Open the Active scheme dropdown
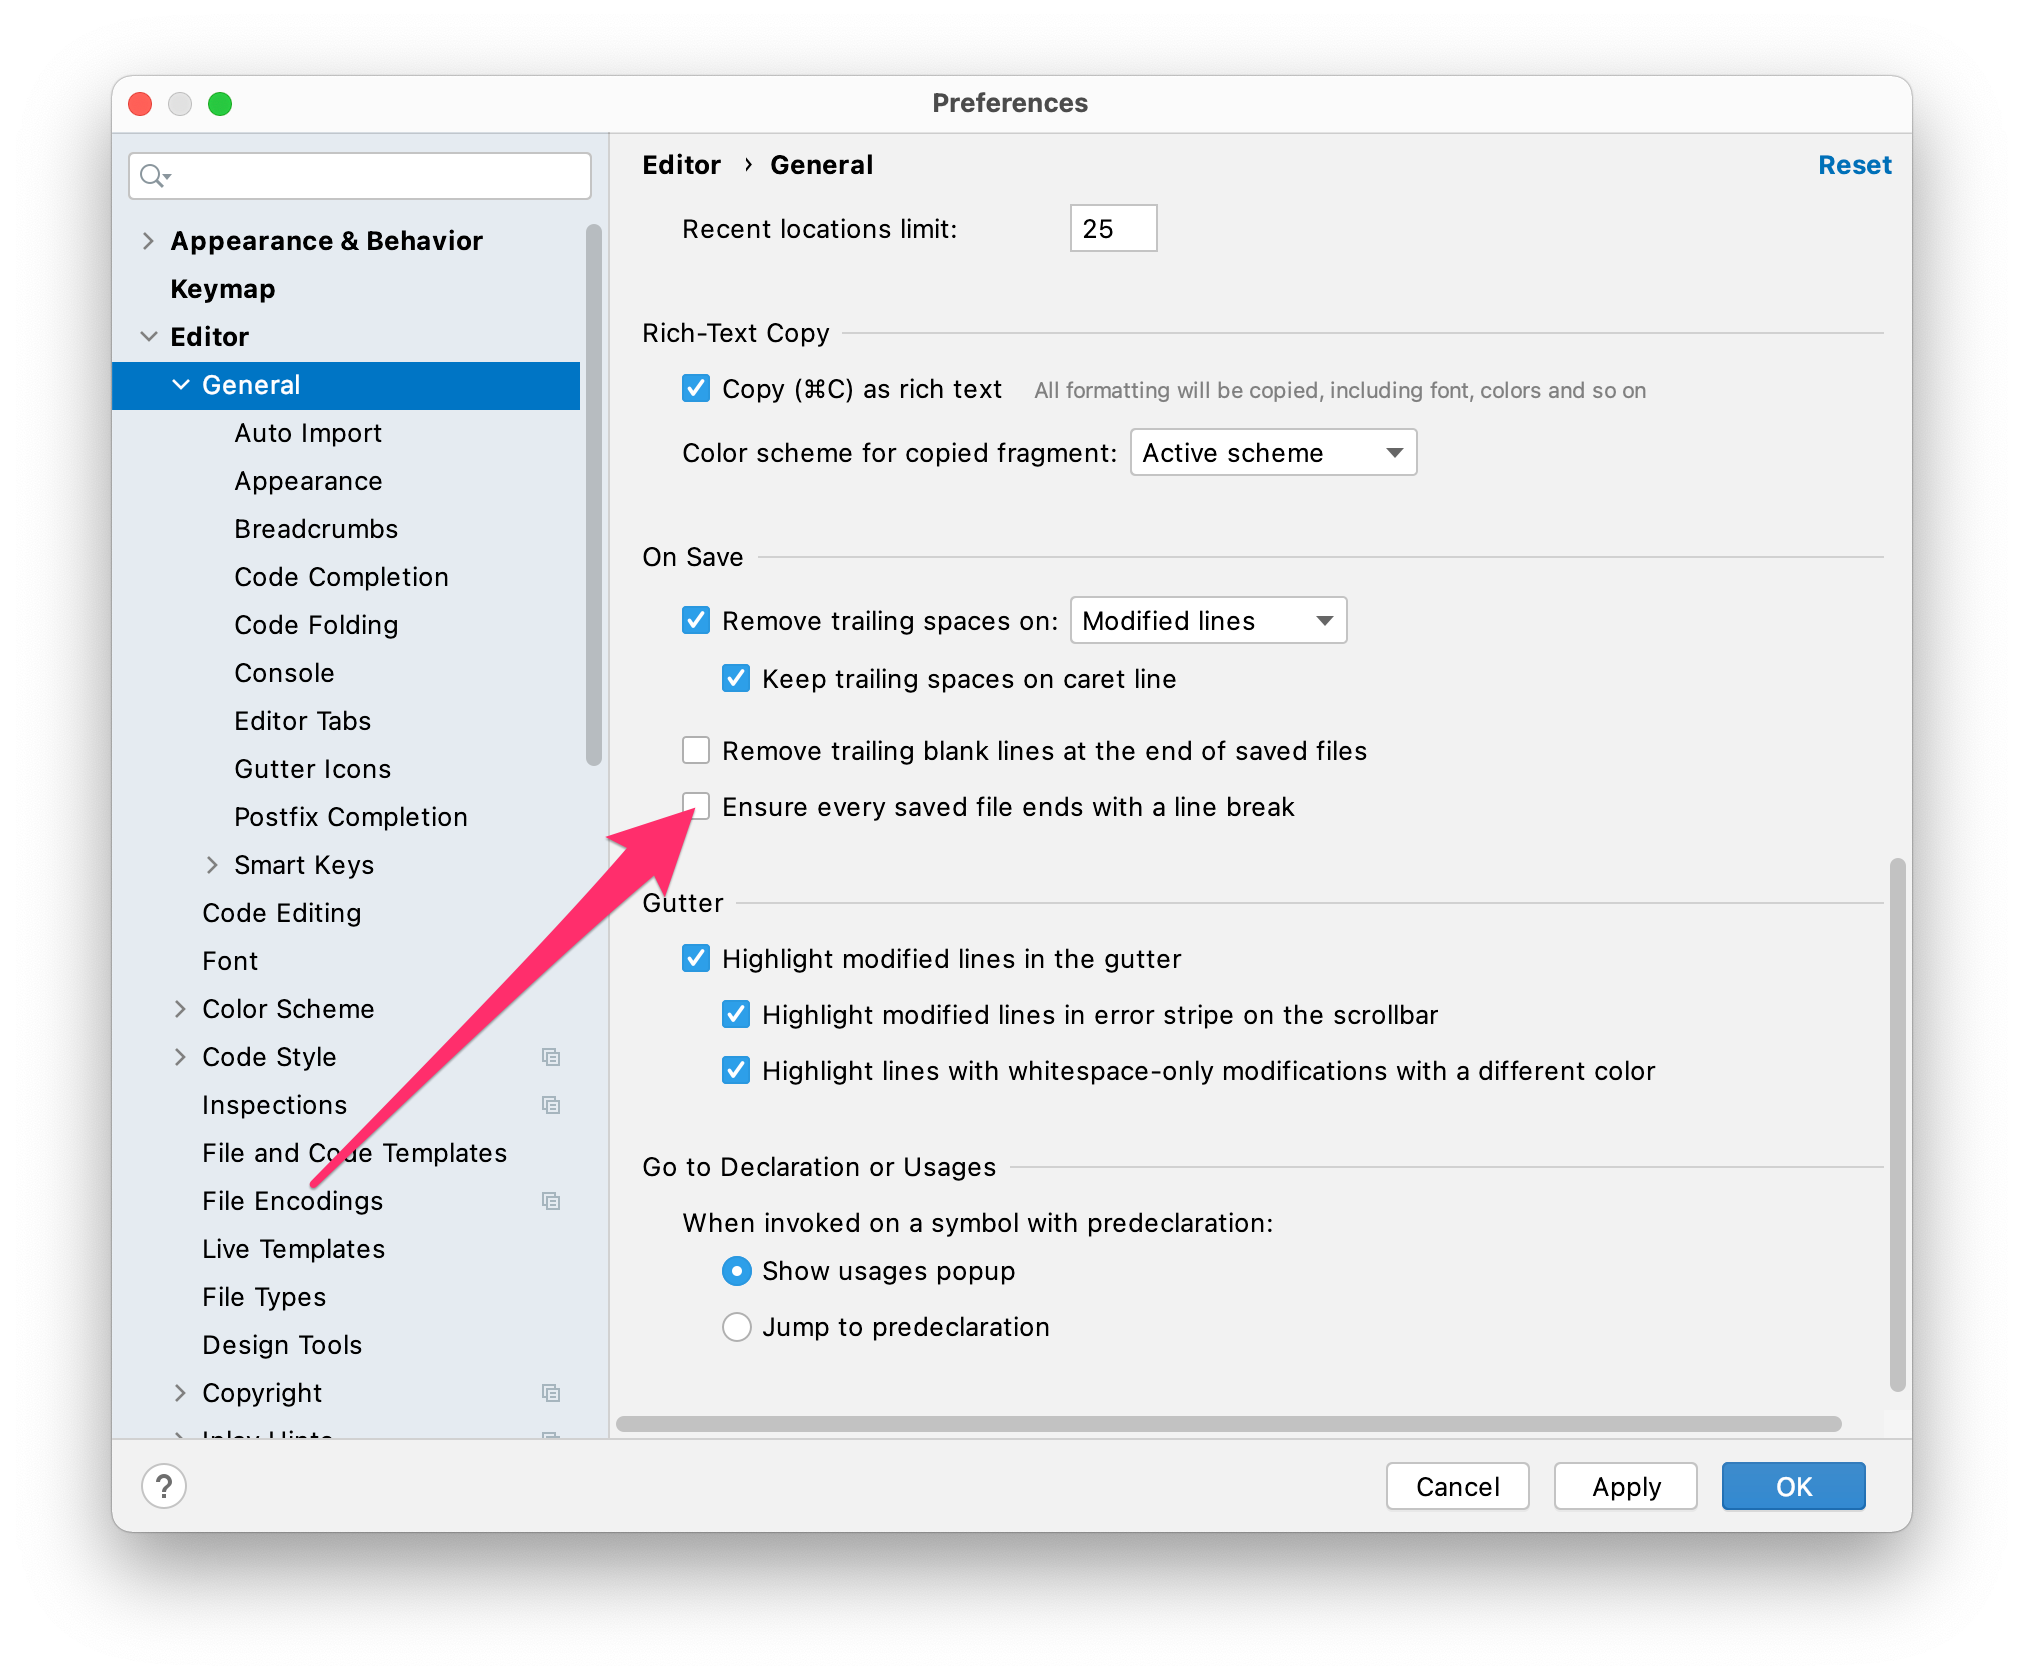Viewport: 2024px width, 1680px height. pyautogui.click(x=1273, y=453)
